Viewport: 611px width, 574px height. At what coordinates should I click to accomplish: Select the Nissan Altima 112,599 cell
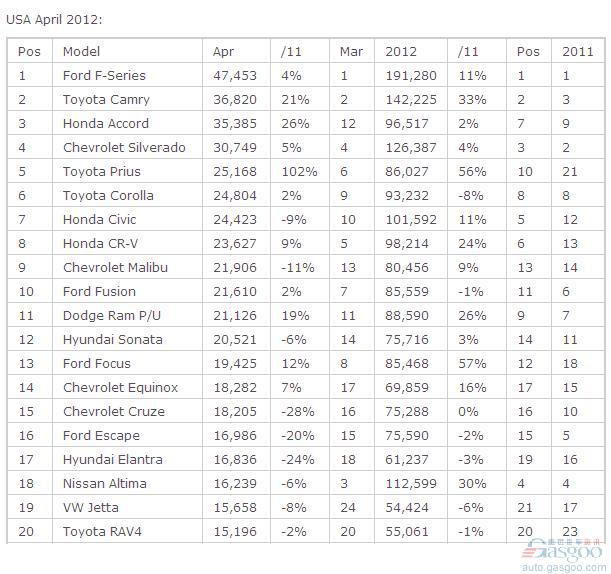point(411,484)
